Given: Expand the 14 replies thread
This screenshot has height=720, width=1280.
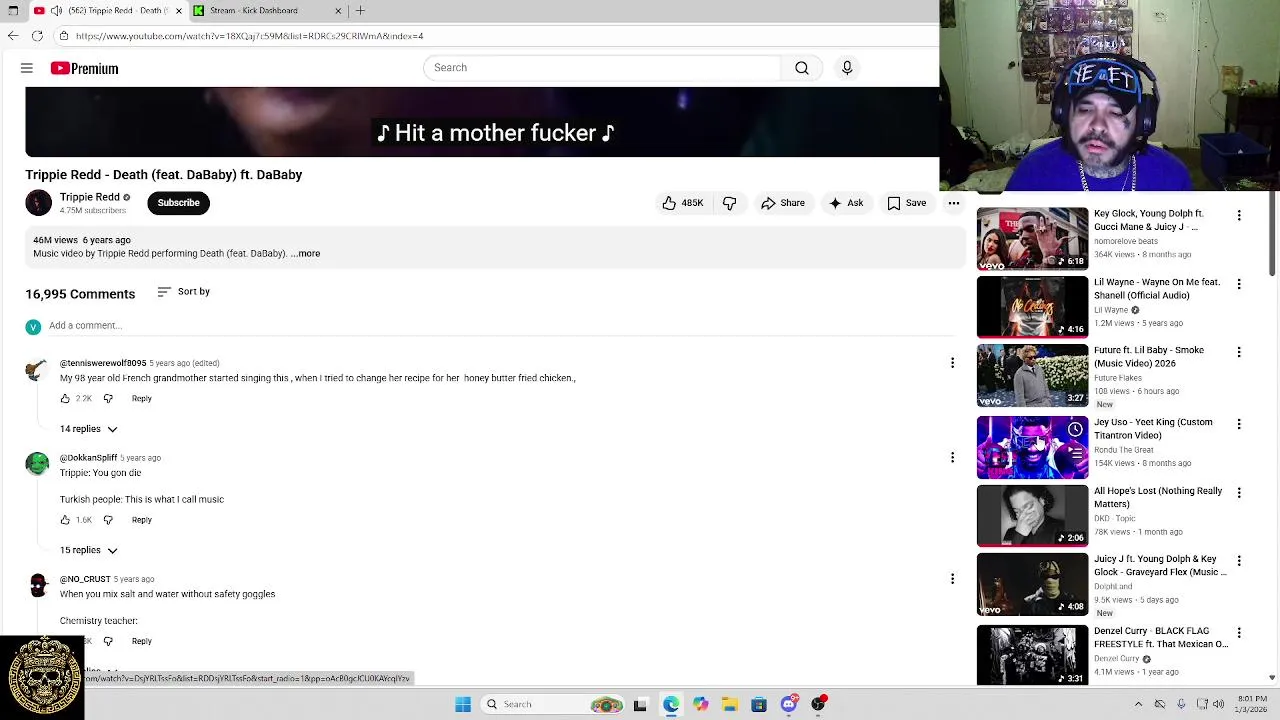Looking at the screenshot, I should (88, 429).
